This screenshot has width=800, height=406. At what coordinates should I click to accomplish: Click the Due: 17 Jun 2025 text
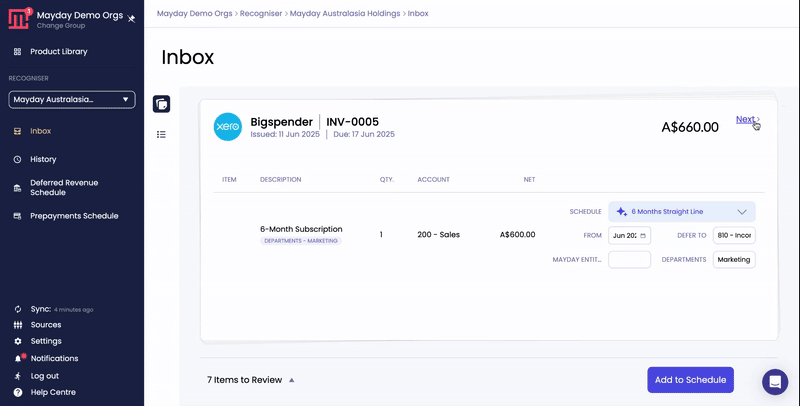pyautogui.click(x=364, y=135)
